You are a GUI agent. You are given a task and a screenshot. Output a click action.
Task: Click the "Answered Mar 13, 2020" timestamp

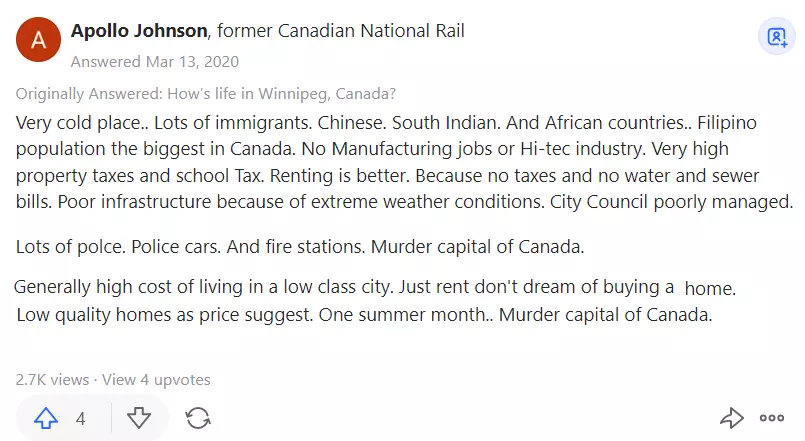[x=155, y=62]
